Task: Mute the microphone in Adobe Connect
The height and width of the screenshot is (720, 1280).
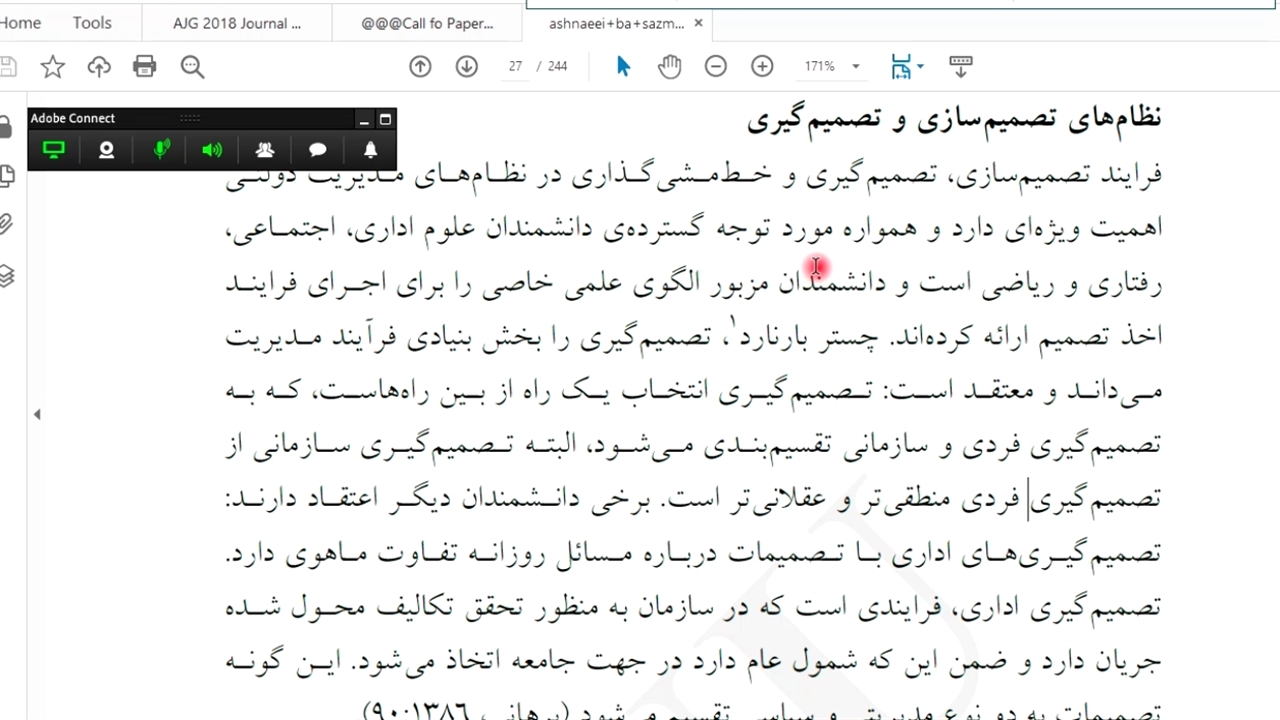Action: pos(161,150)
